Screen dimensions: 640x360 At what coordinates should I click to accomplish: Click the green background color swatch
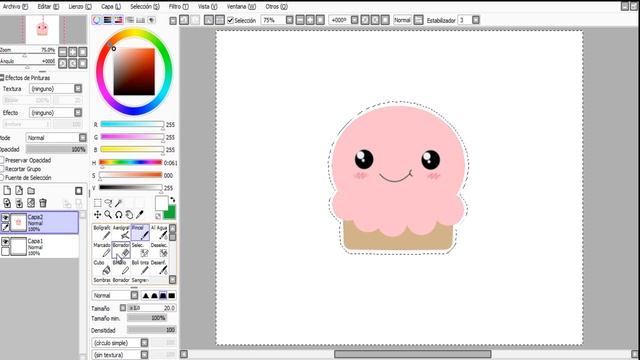tap(170, 213)
